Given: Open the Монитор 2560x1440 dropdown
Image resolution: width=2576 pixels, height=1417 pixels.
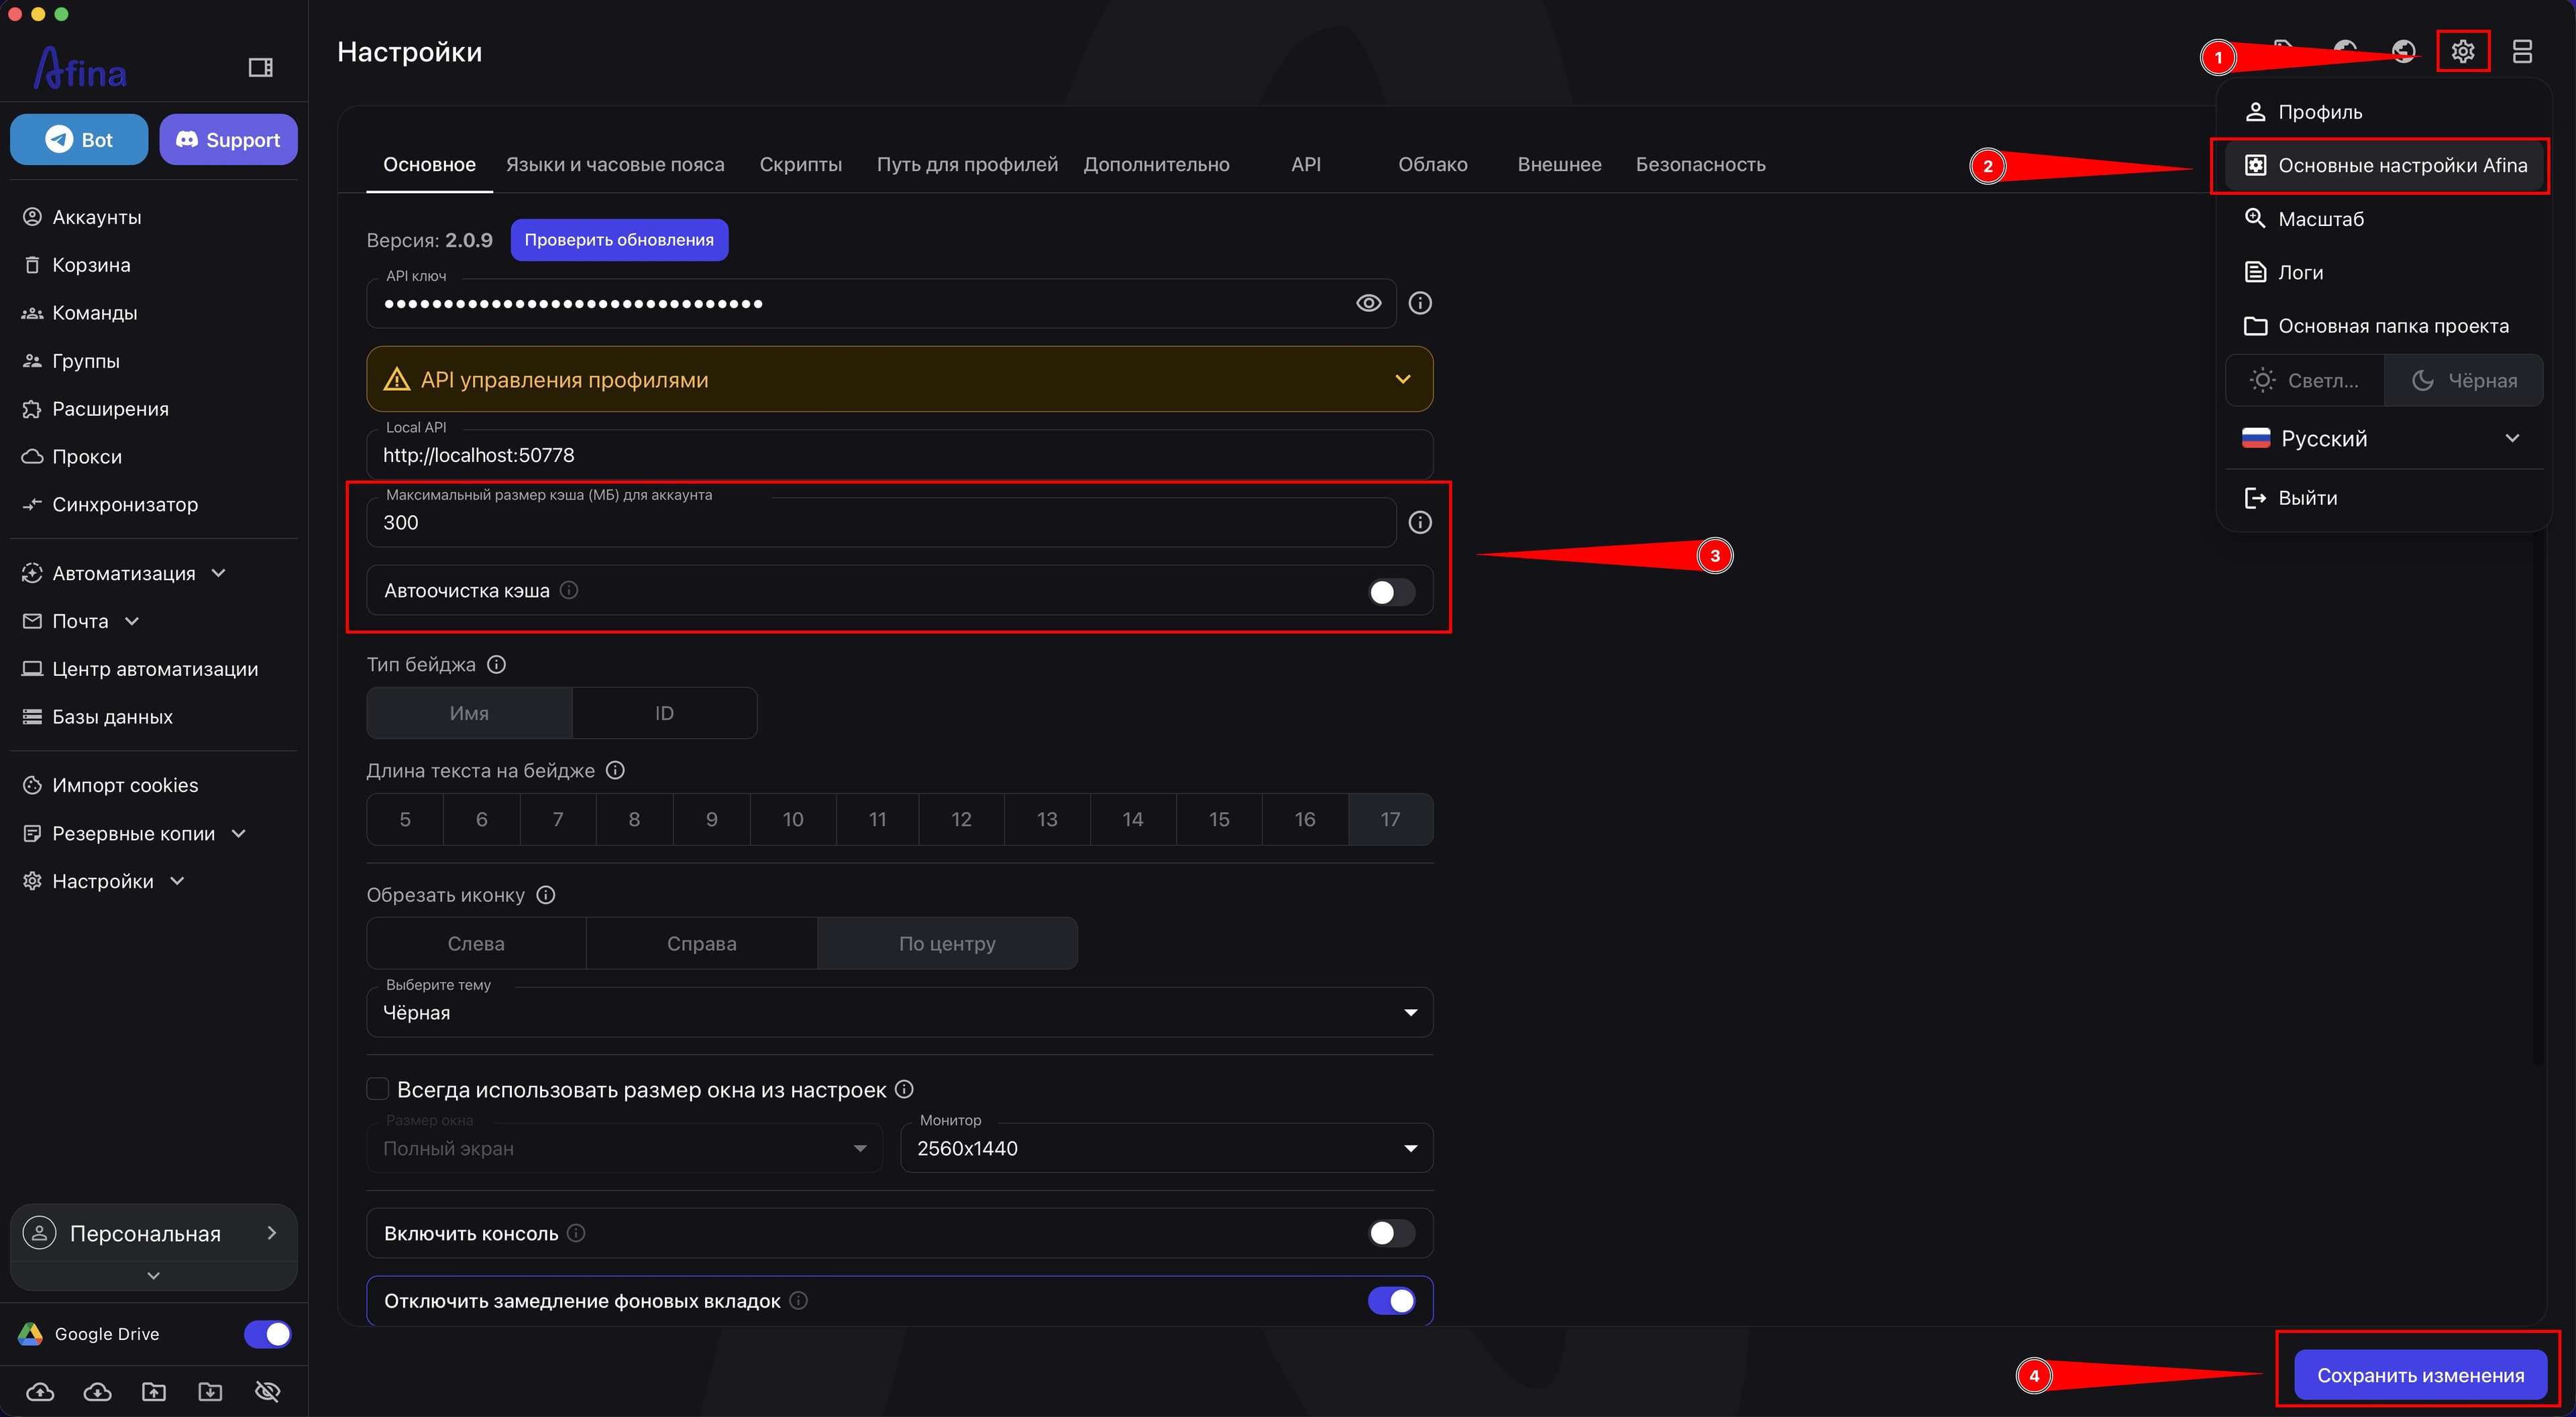Looking at the screenshot, I should coord(1166,1148).
